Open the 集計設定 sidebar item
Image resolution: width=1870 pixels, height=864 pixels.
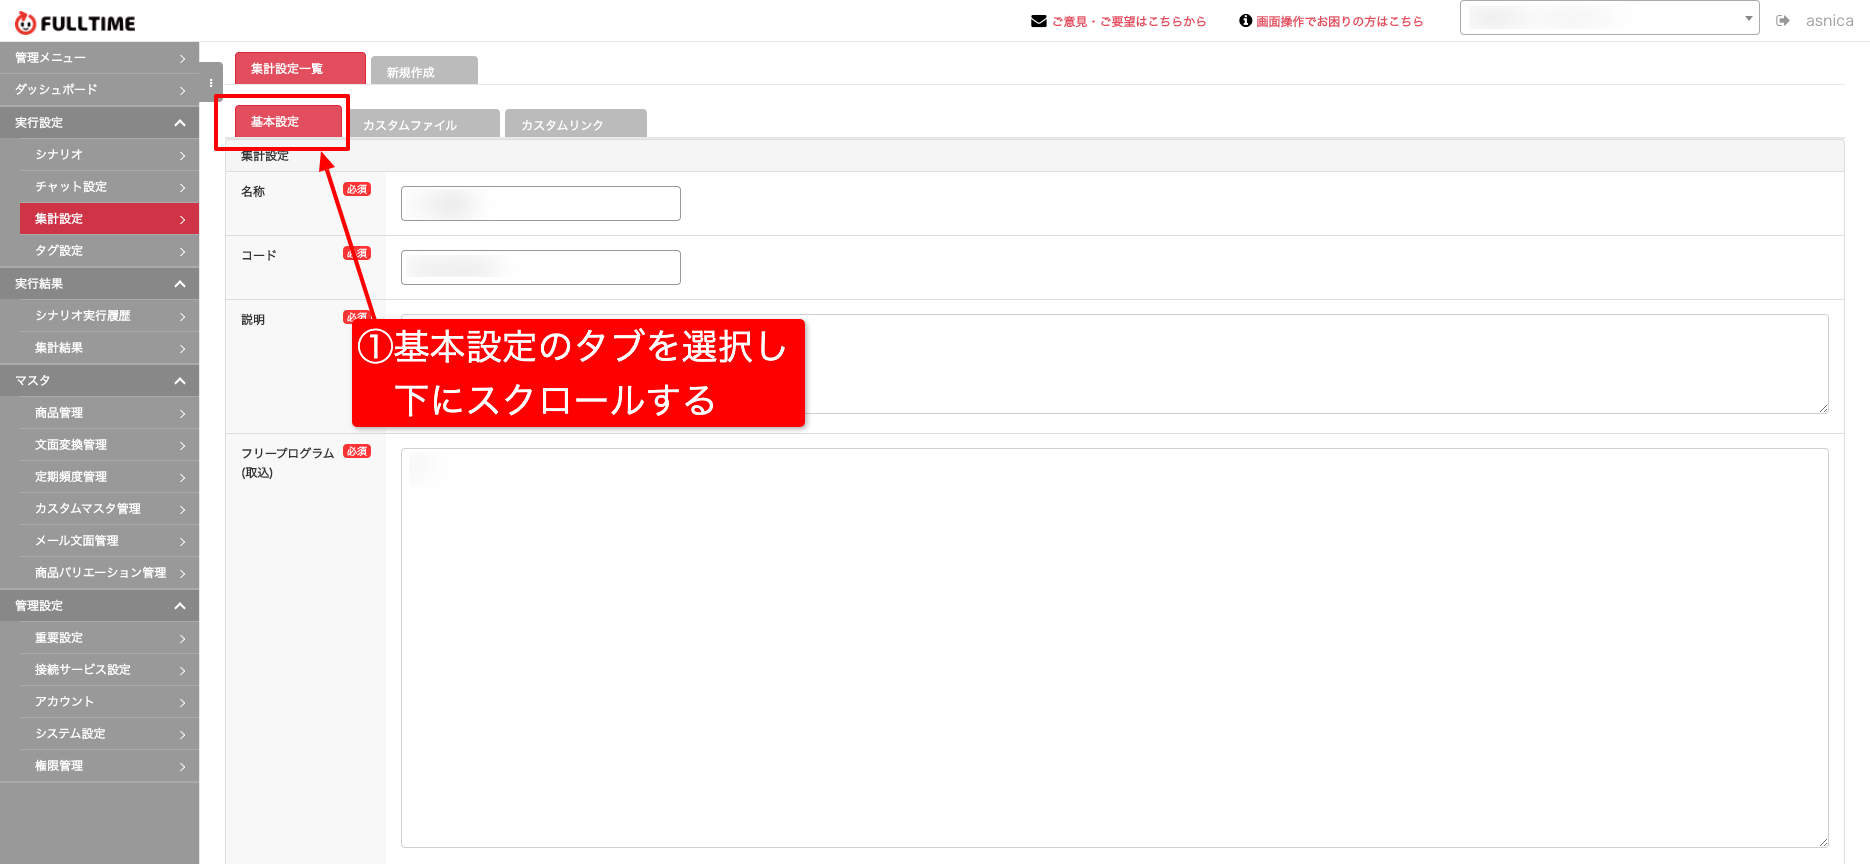(x=110, y=218)
